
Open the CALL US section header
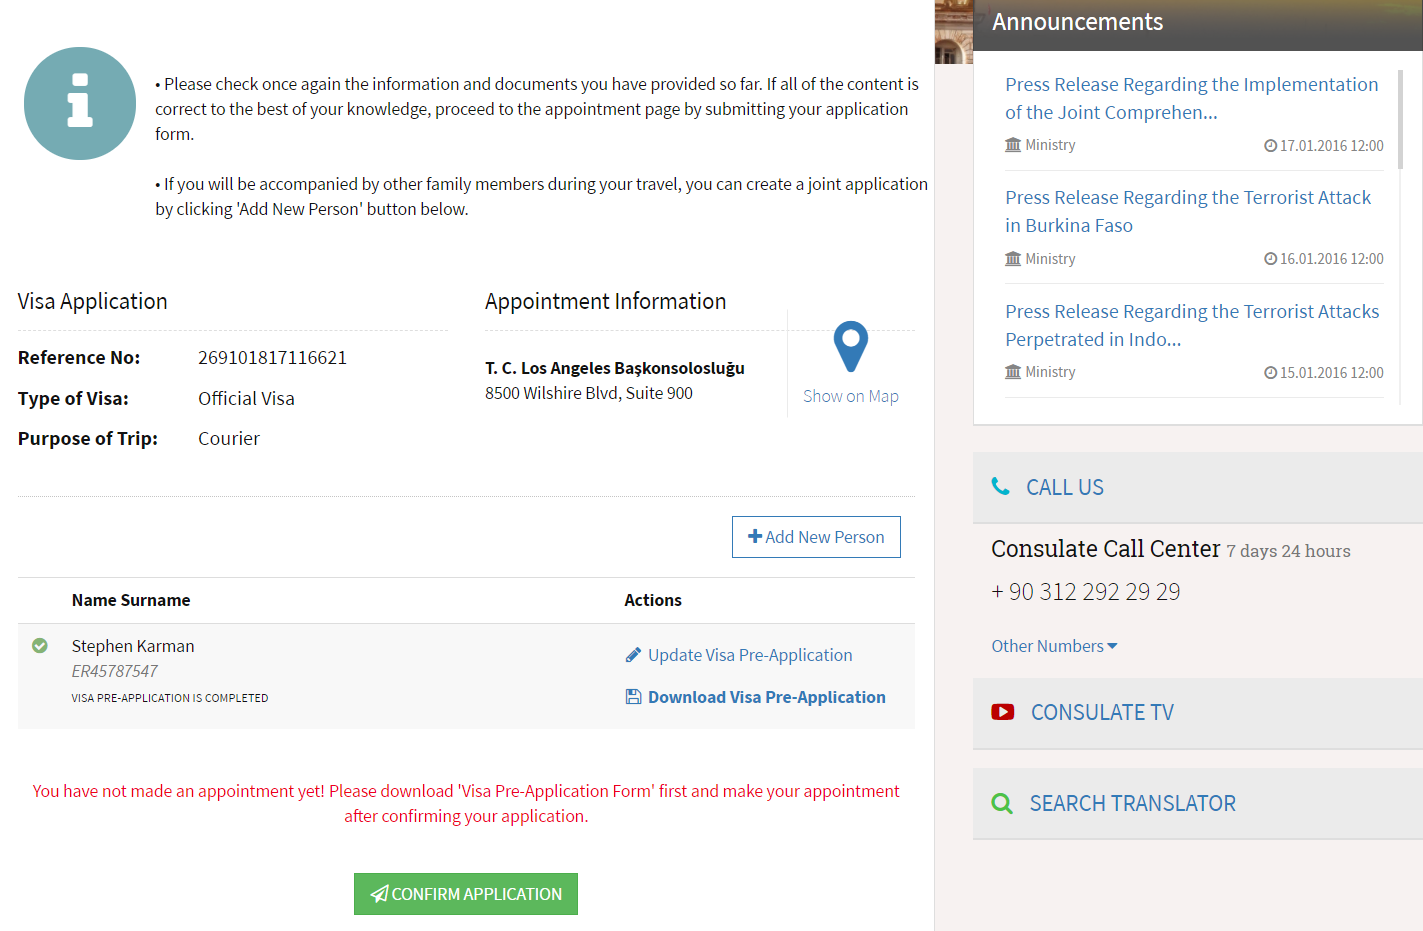pyautogui.click(x=1198, y=487)
